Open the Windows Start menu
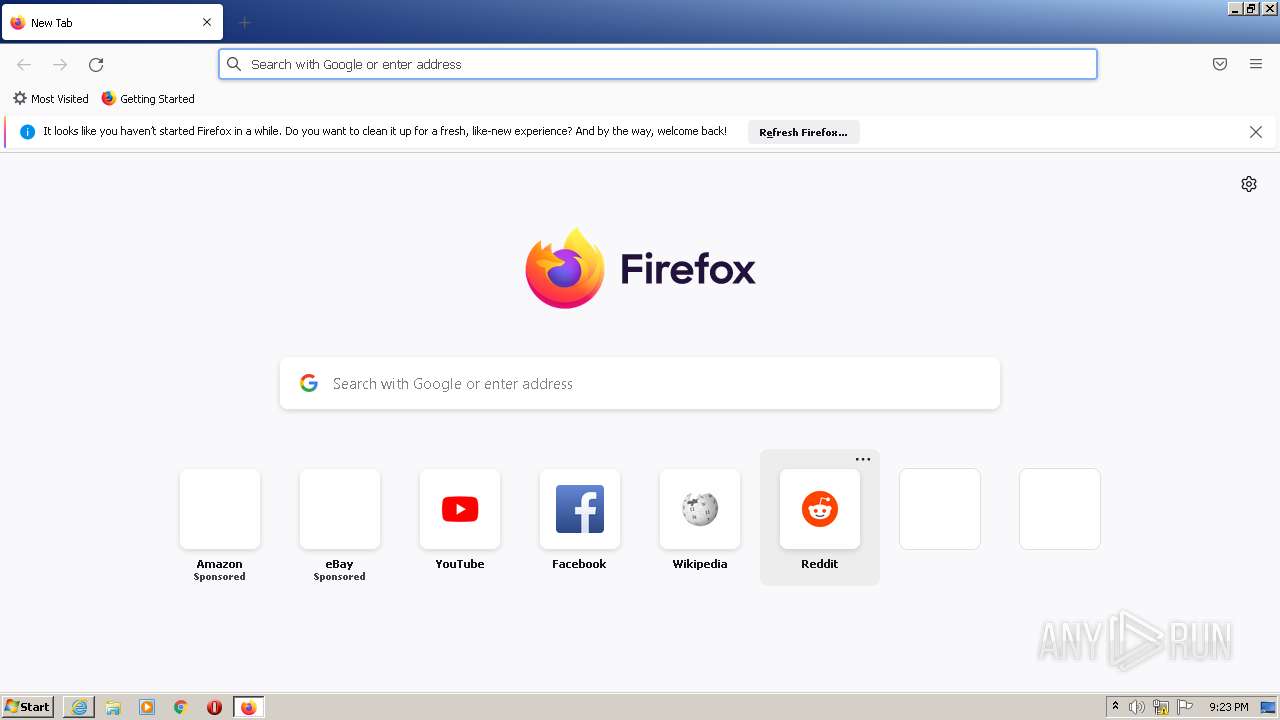 click(x=27, y=707)
